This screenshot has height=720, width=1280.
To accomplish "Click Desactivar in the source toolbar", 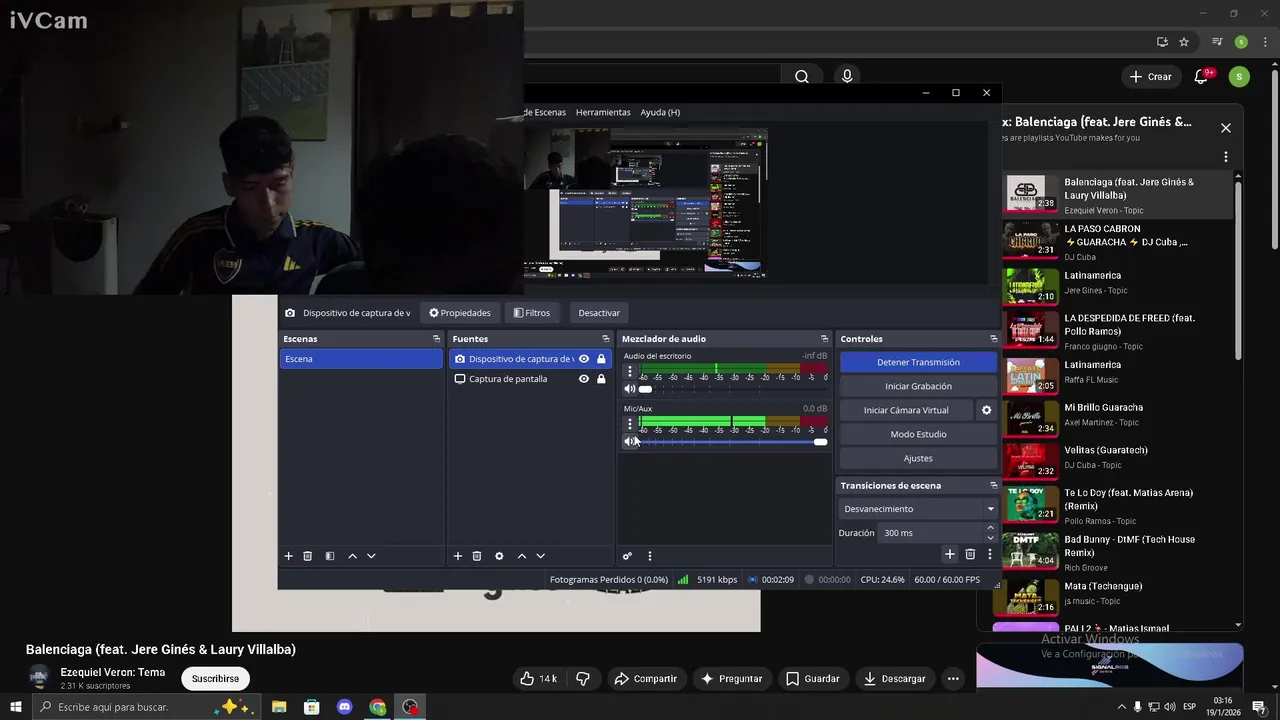I will [599, 313].
